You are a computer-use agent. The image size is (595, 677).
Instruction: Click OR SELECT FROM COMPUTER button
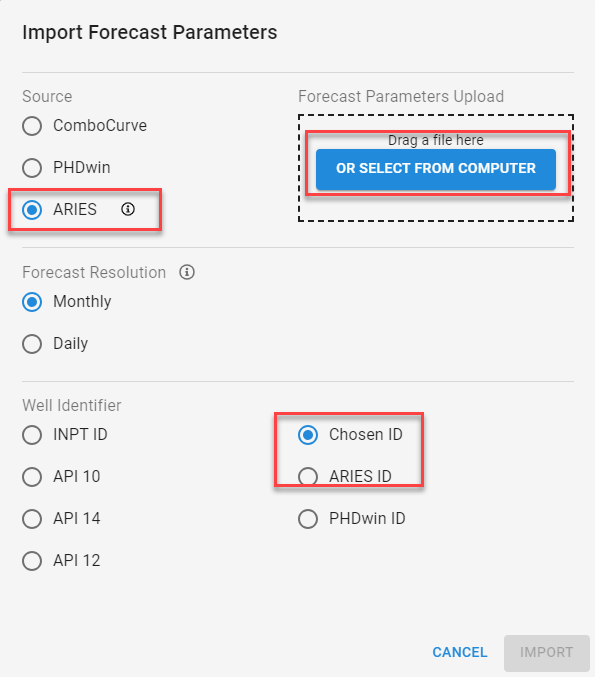(x=436, y=169)
